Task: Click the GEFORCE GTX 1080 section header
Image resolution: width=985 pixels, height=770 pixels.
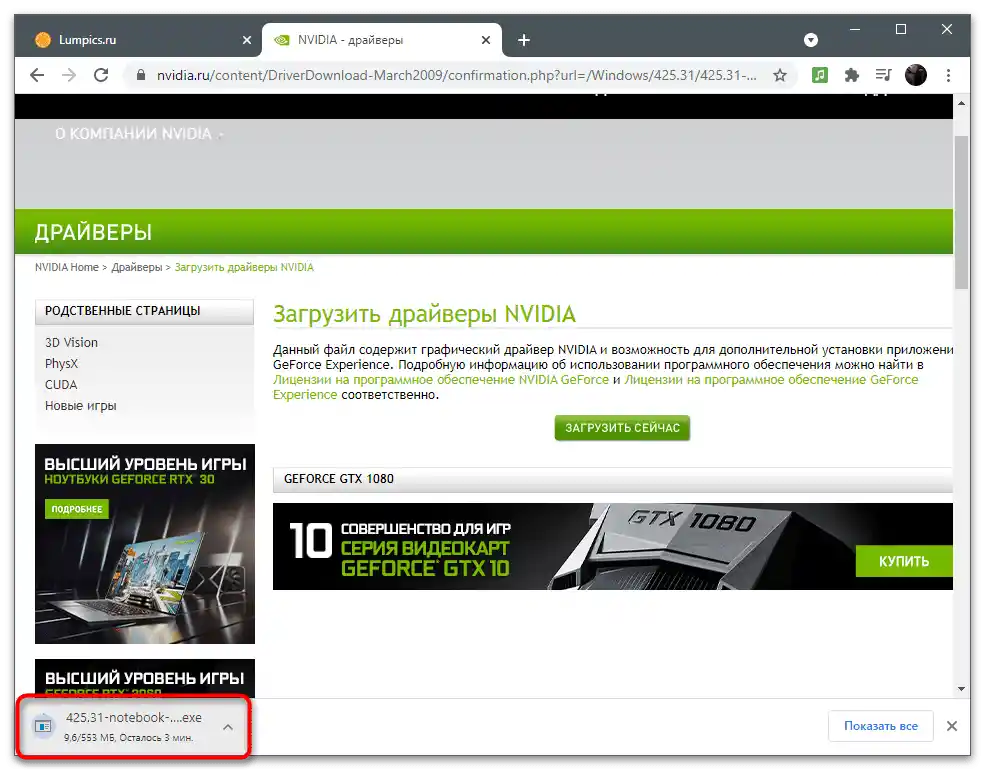Action: point(612,479)
